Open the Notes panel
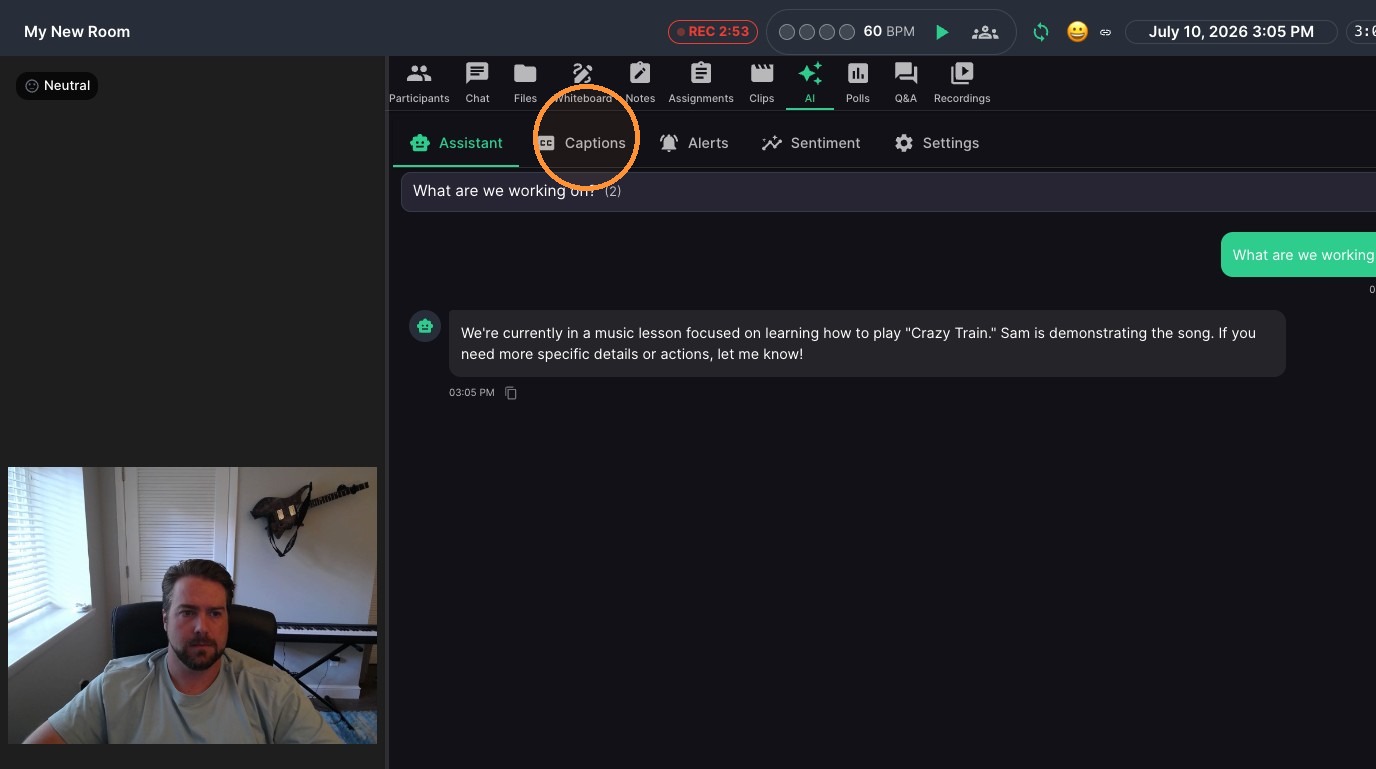Image resolution: width=1376 pixels, height=769 pixels. pyautogui.click(x=640, y=83)
